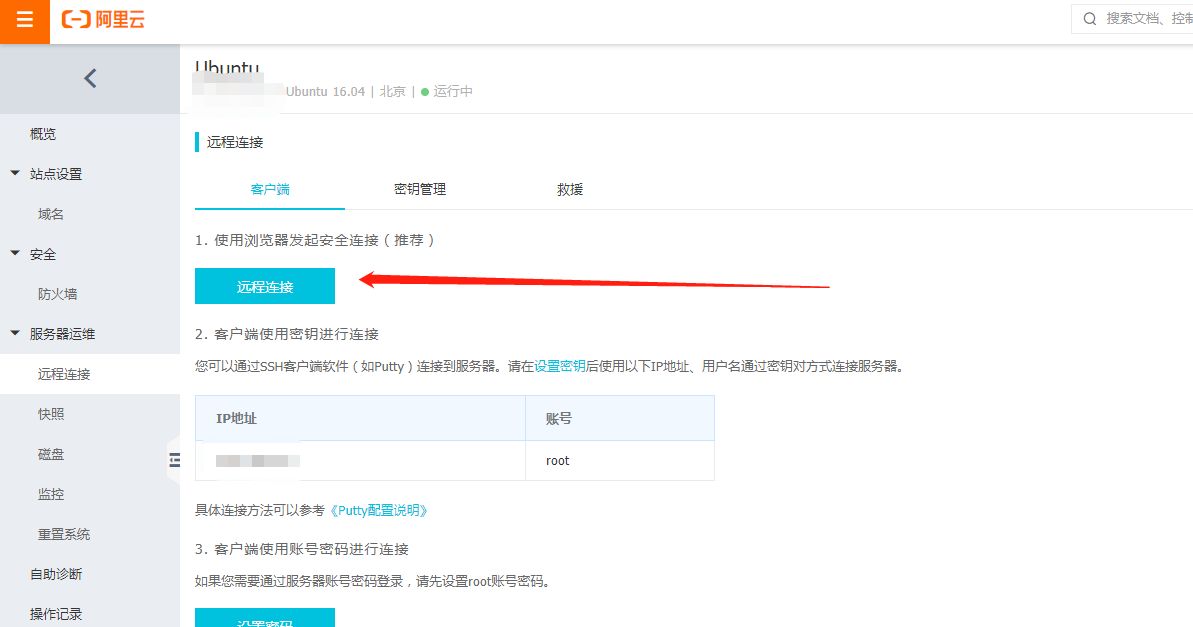
Task: Select 监控 in the sidebar
Action: coord(51,494)
